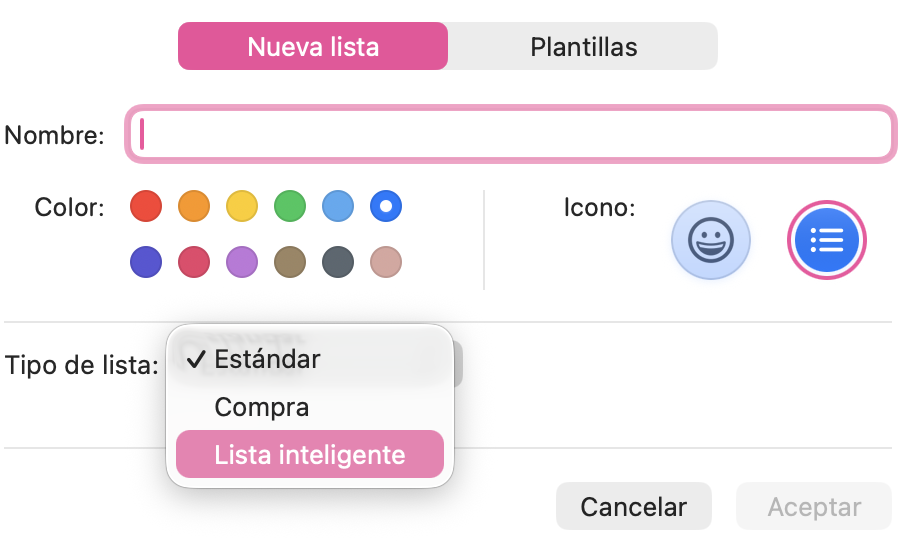Switch to the Plantillas tab

[x=583, y=46]
